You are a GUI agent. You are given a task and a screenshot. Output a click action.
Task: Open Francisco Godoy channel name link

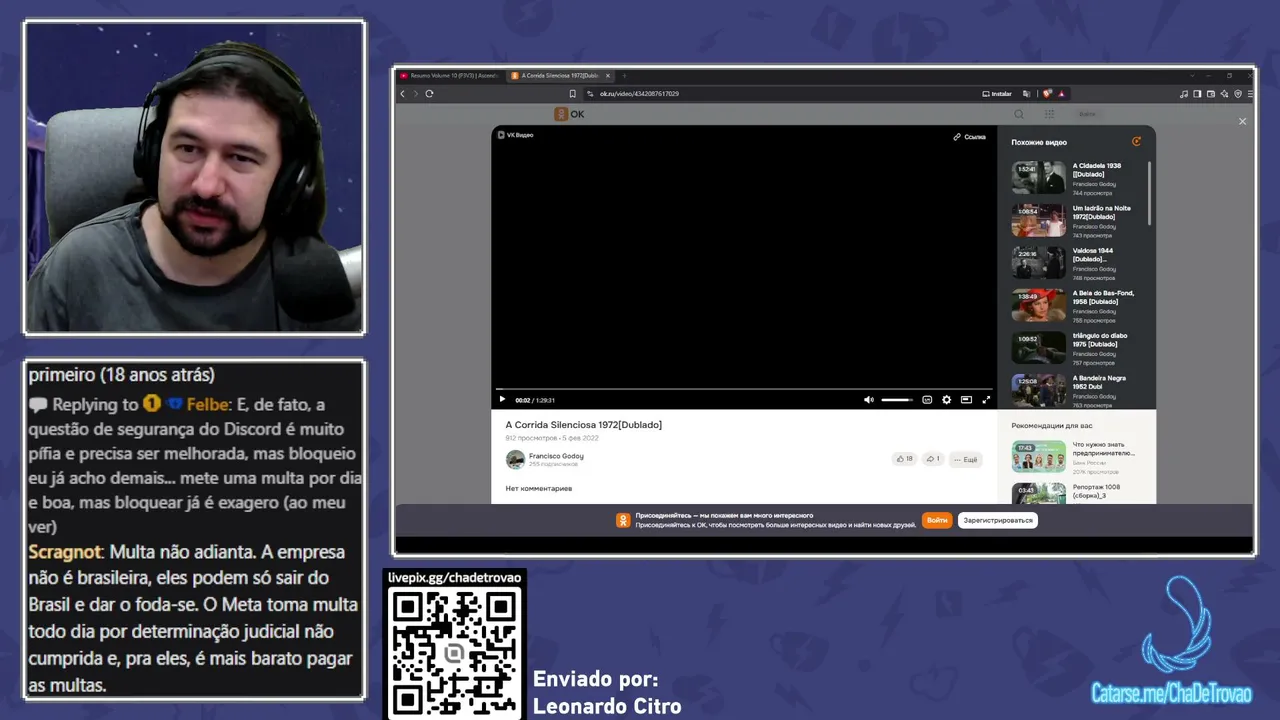[556, 456]
